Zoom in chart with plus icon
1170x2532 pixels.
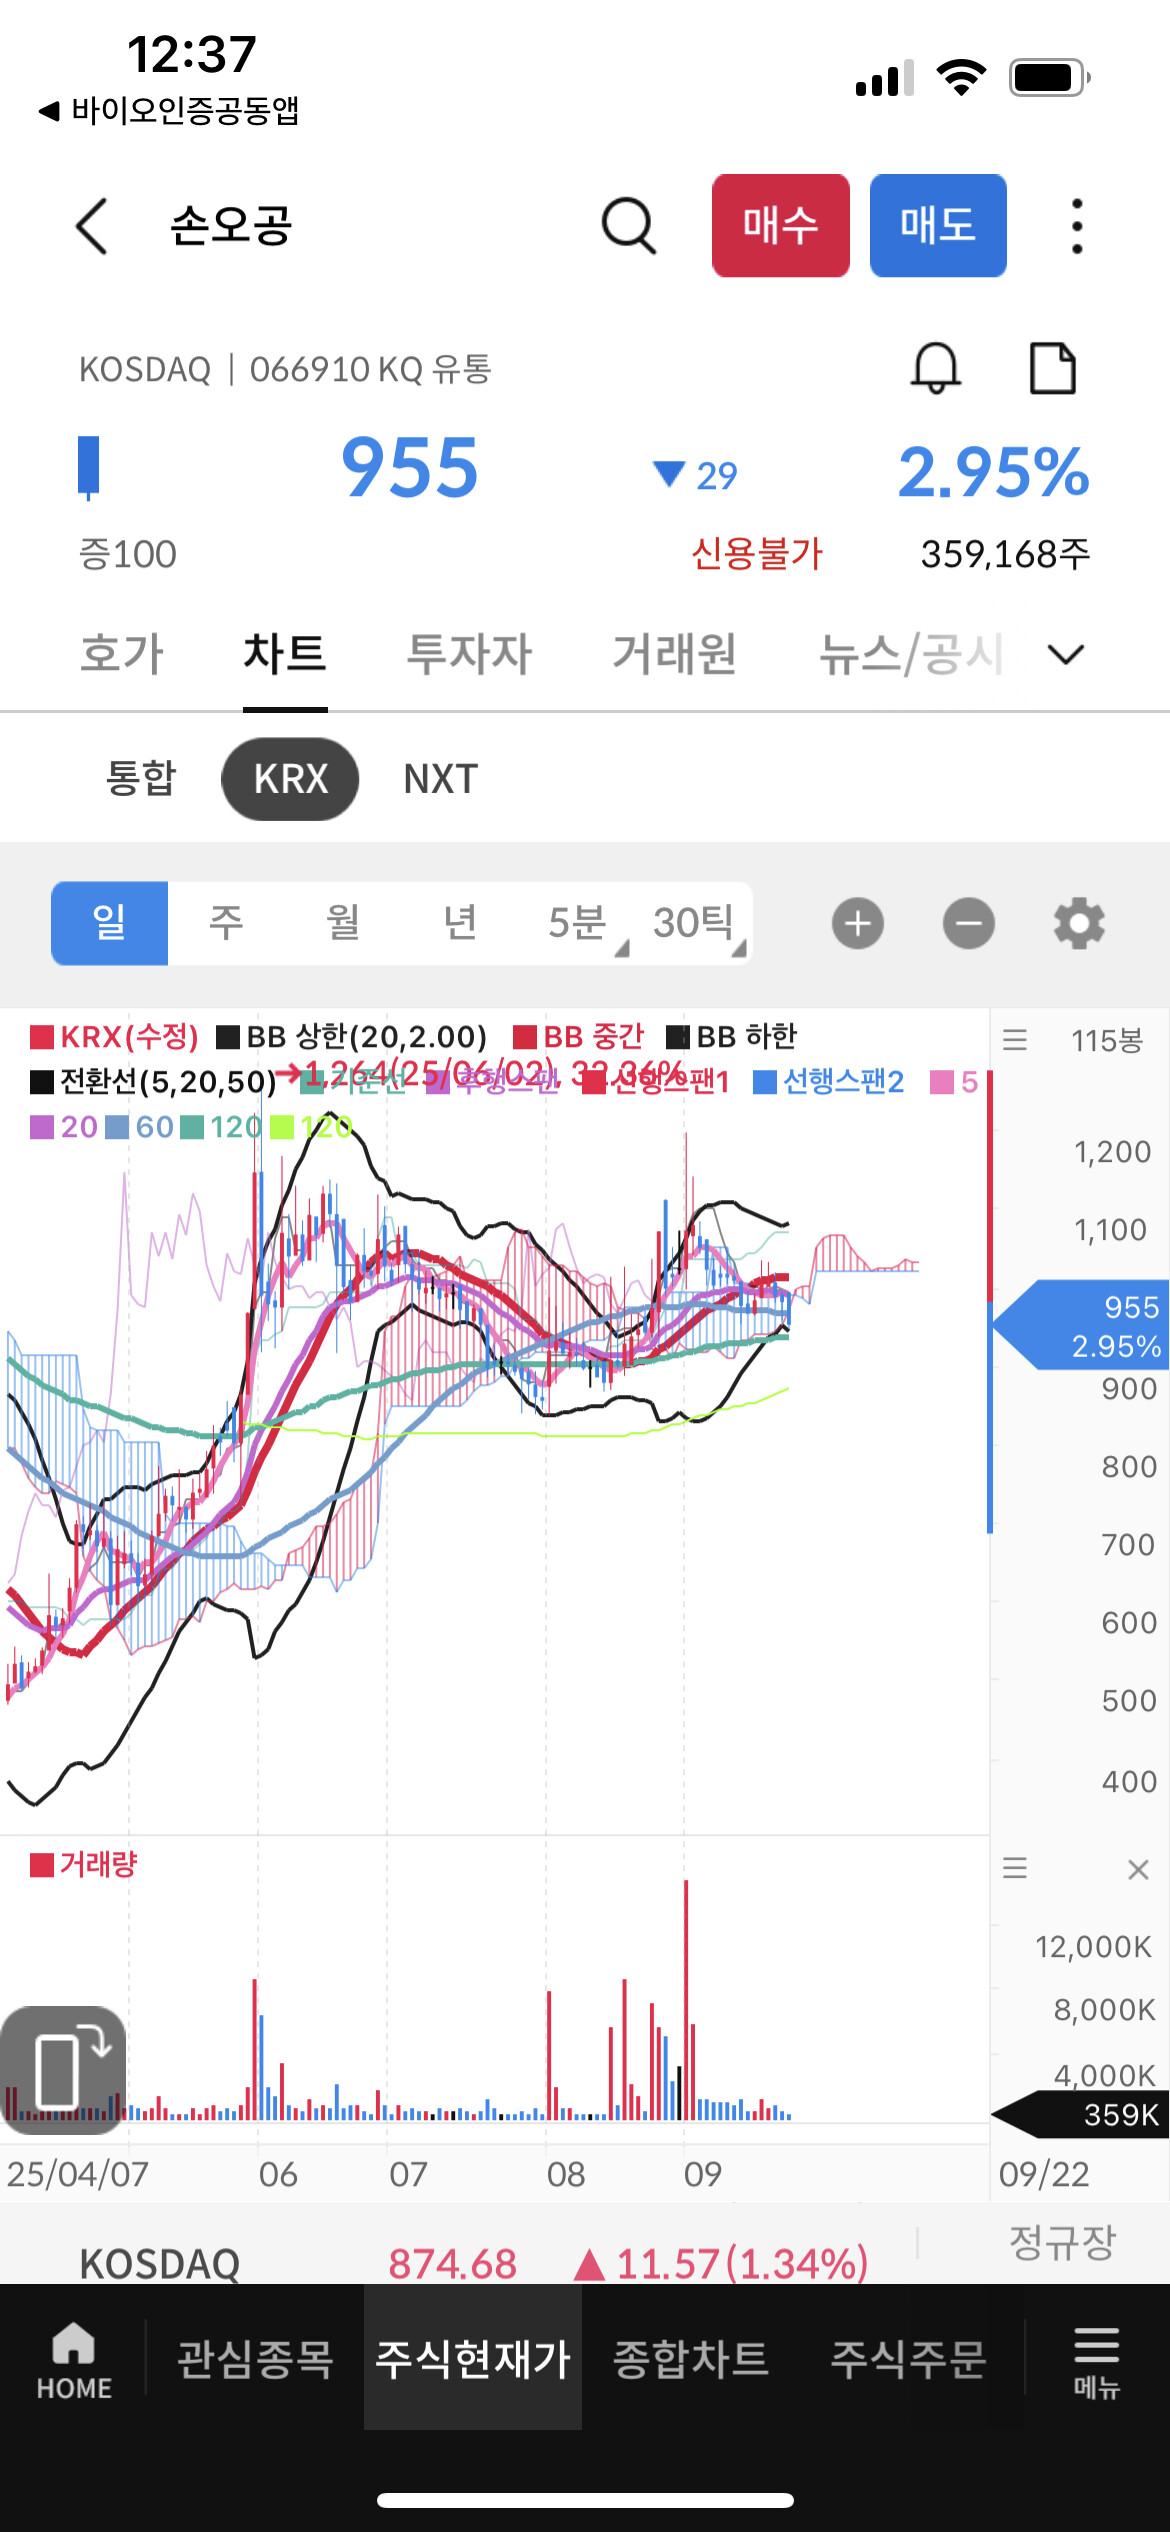point(858,923)
